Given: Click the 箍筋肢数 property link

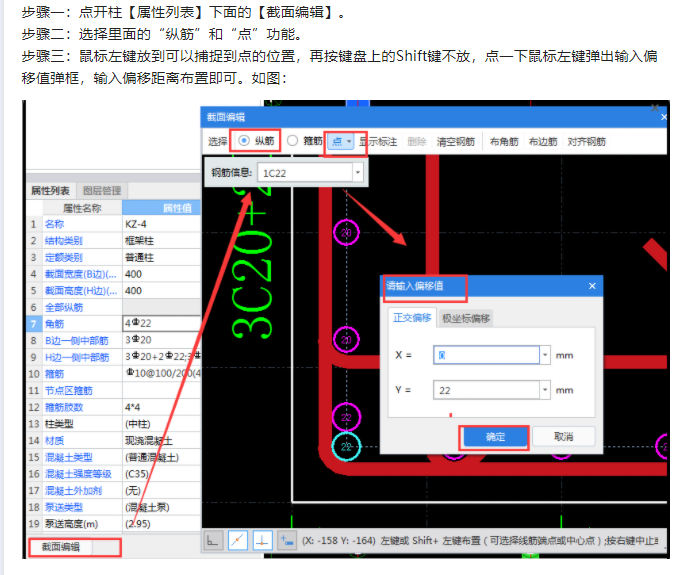Looking at the screenshot, I should 64,407.
